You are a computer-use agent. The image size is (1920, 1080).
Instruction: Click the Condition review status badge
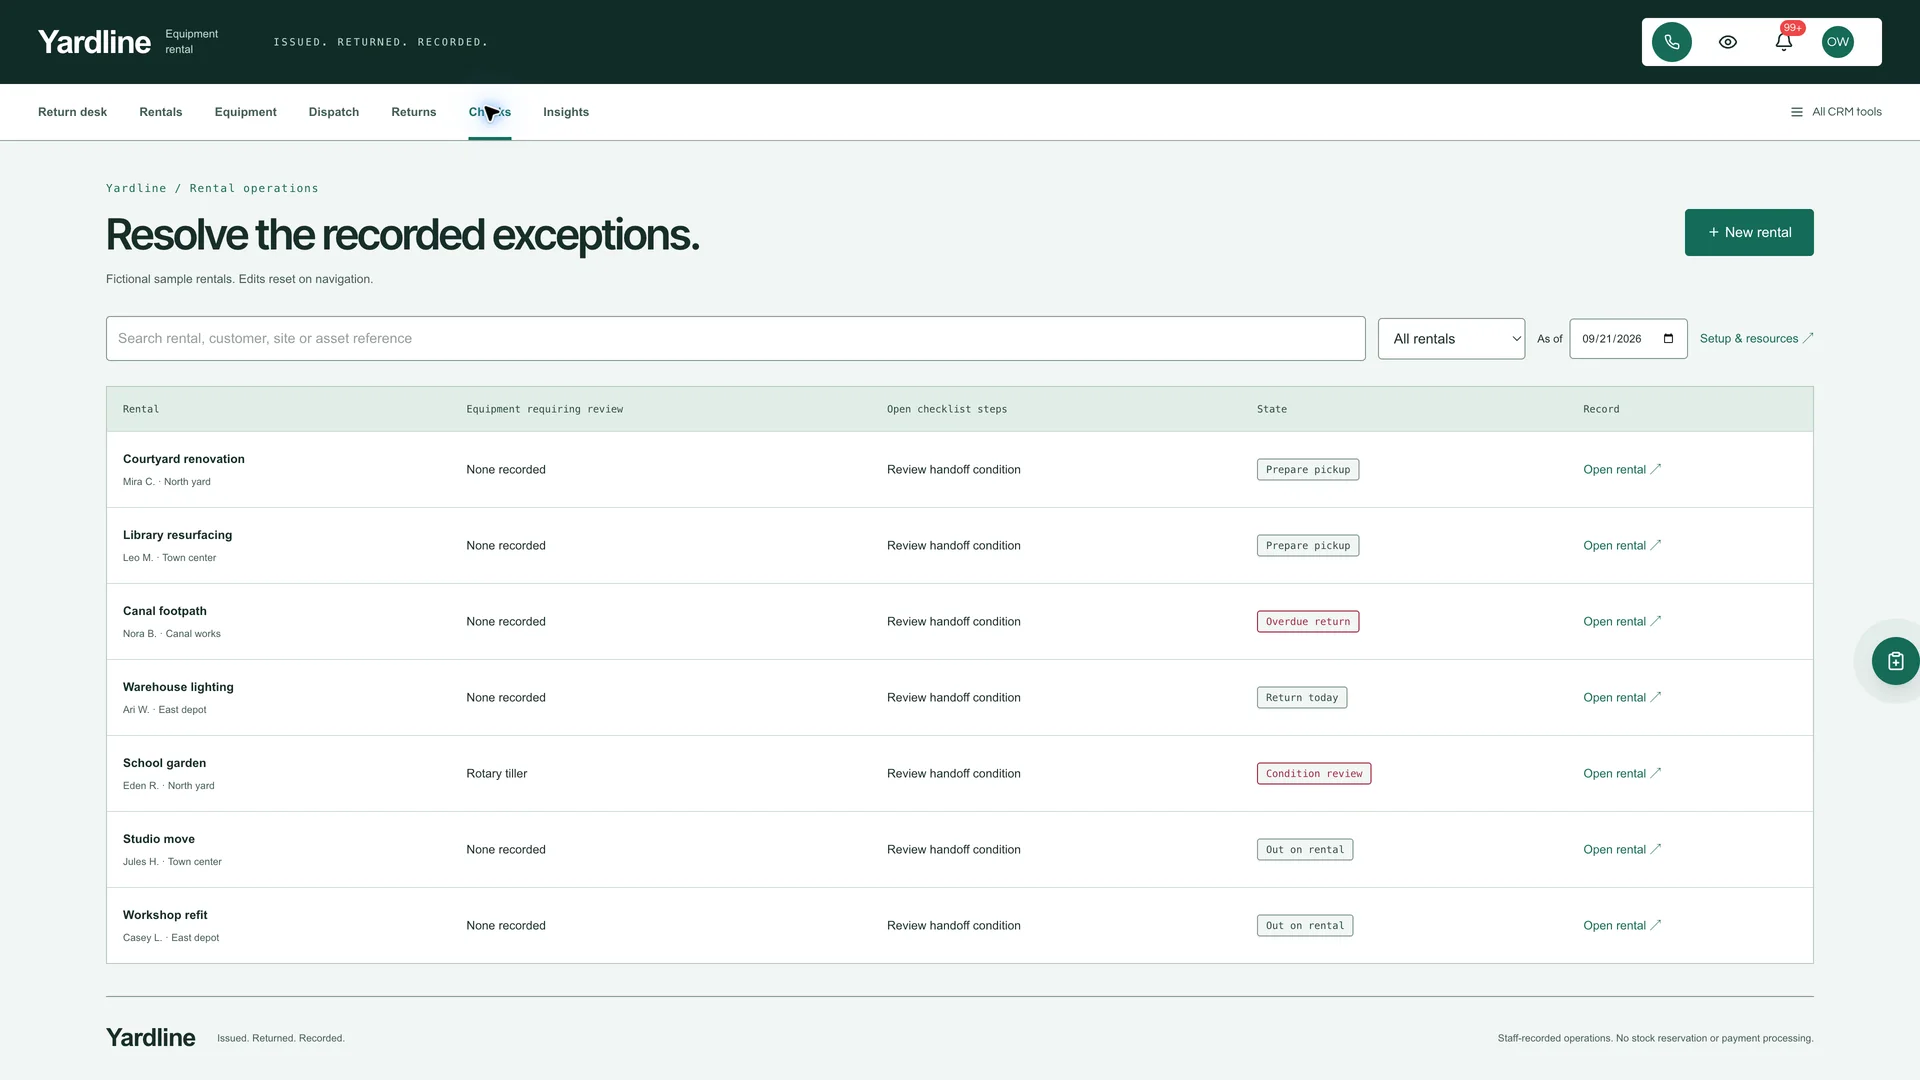(x=1313, y=773)
